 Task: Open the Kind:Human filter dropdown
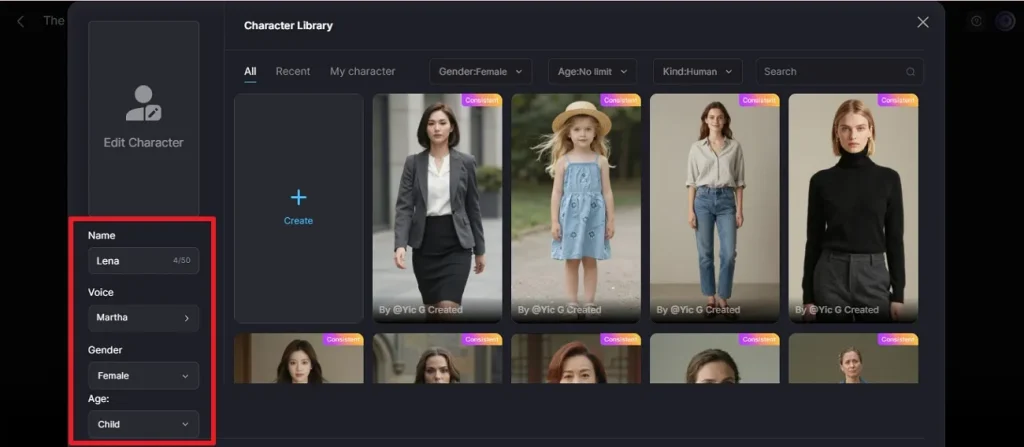pyautogui.click(x=697, y=71)
